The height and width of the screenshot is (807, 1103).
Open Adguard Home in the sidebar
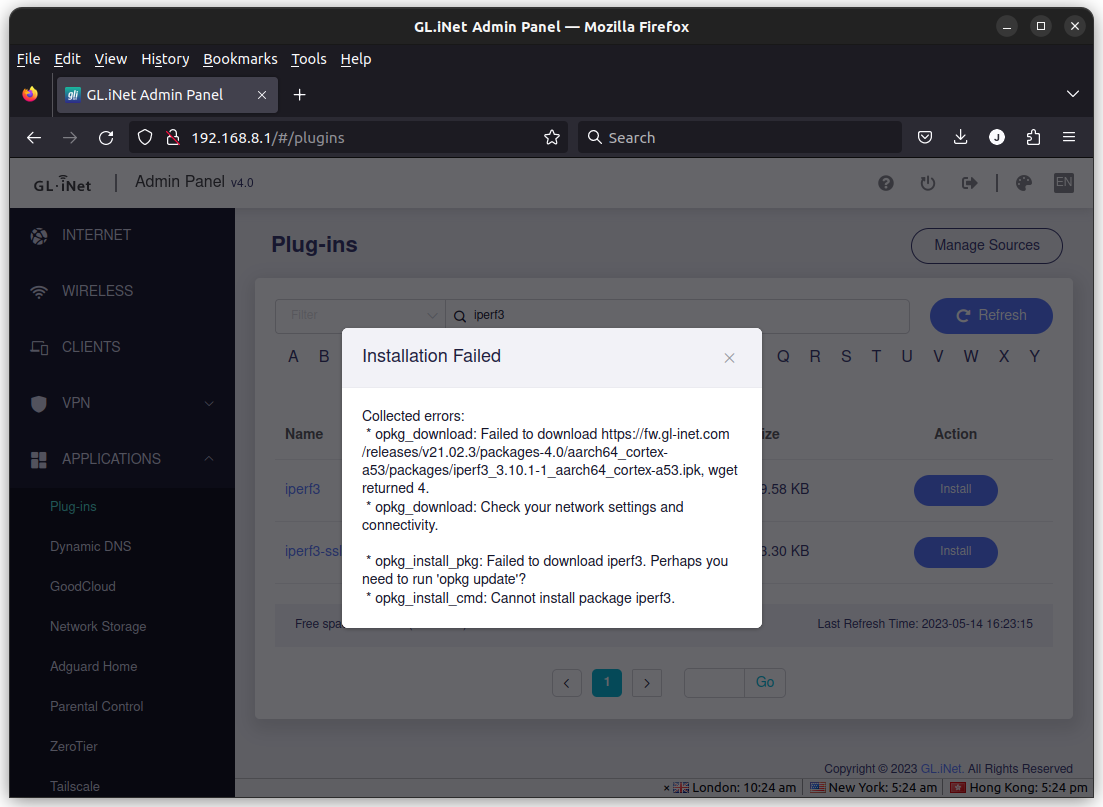(94, 667)
